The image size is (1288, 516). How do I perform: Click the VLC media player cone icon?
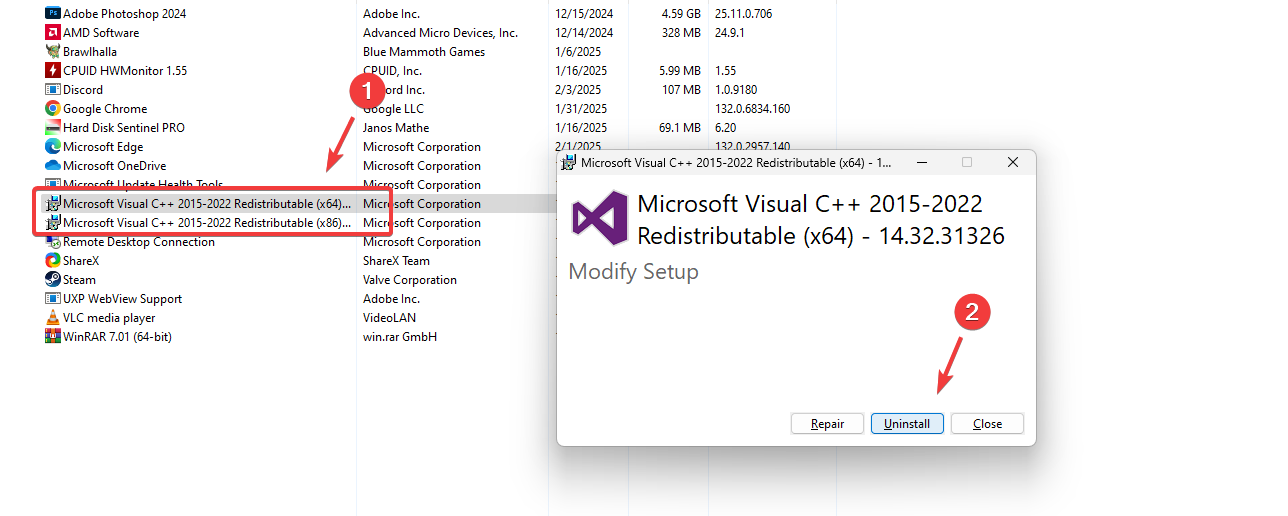[x=53, y=318]
